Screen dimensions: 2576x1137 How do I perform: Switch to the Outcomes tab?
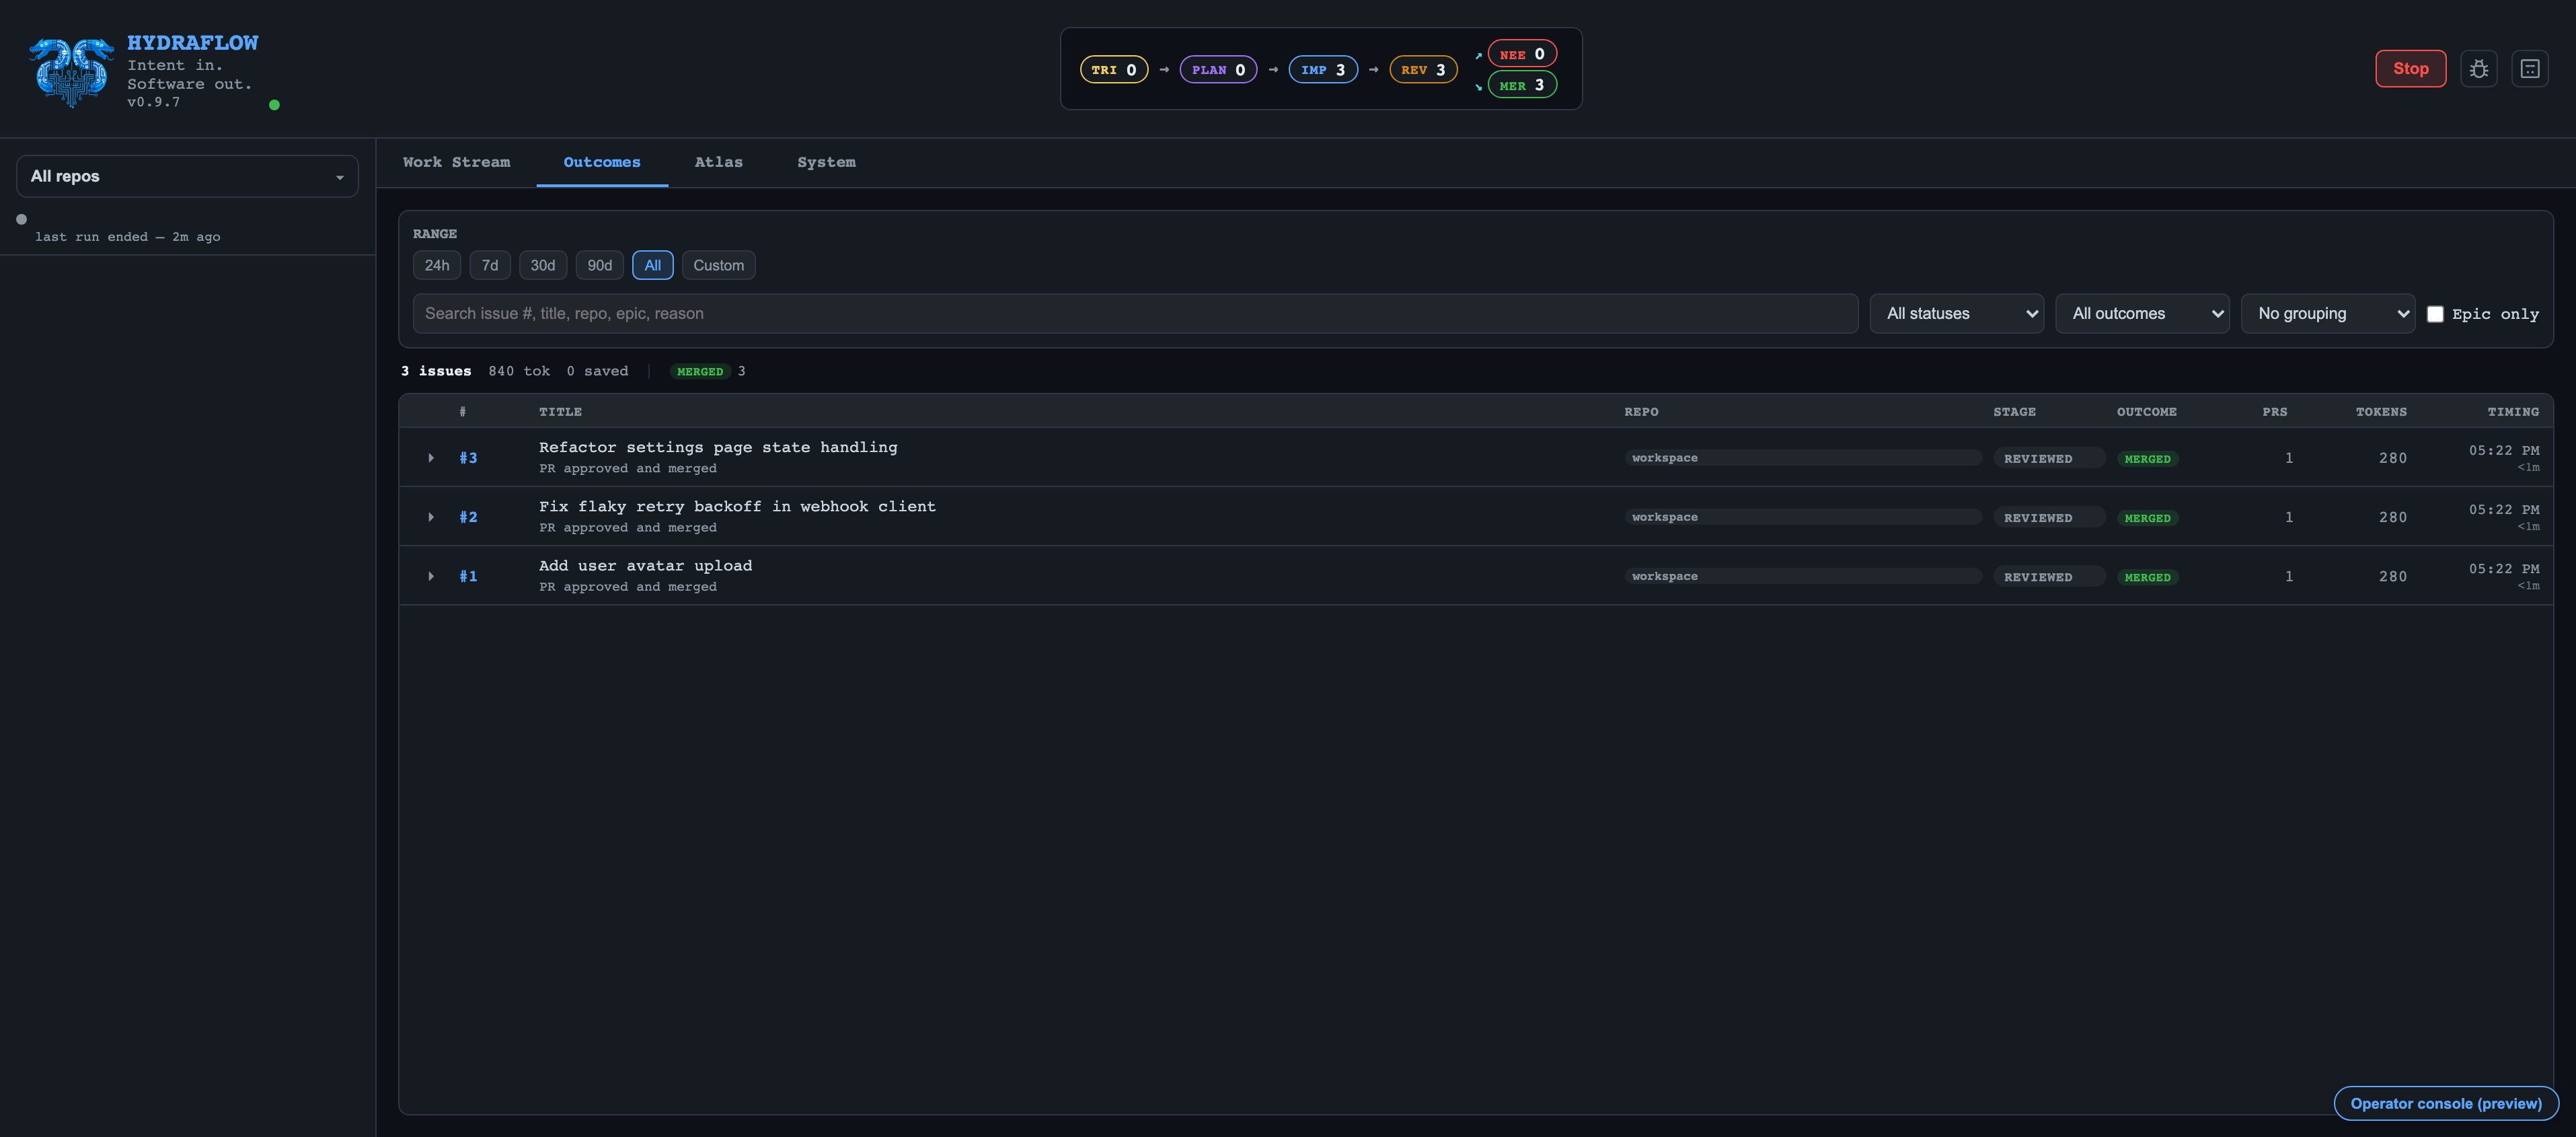(602, 162)
